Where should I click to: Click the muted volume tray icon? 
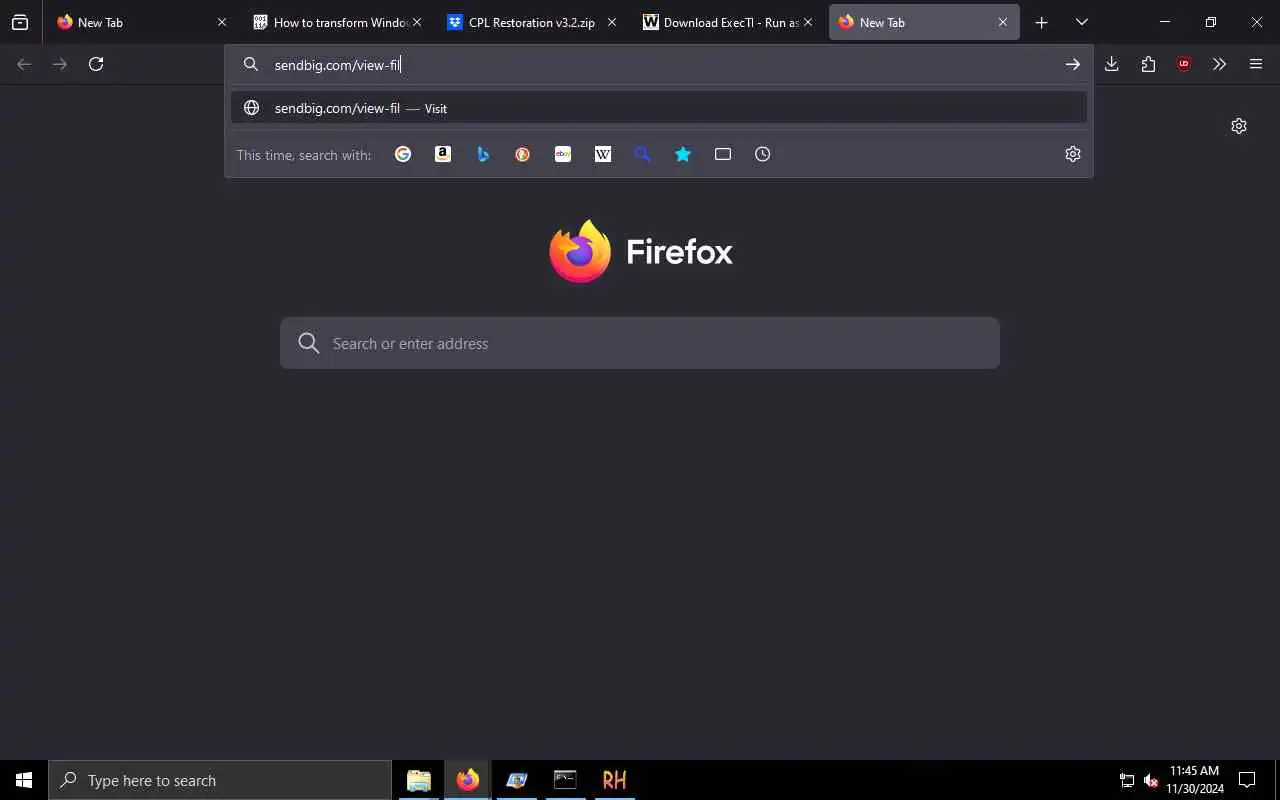pyautogui.click(x=1151, y=780)
